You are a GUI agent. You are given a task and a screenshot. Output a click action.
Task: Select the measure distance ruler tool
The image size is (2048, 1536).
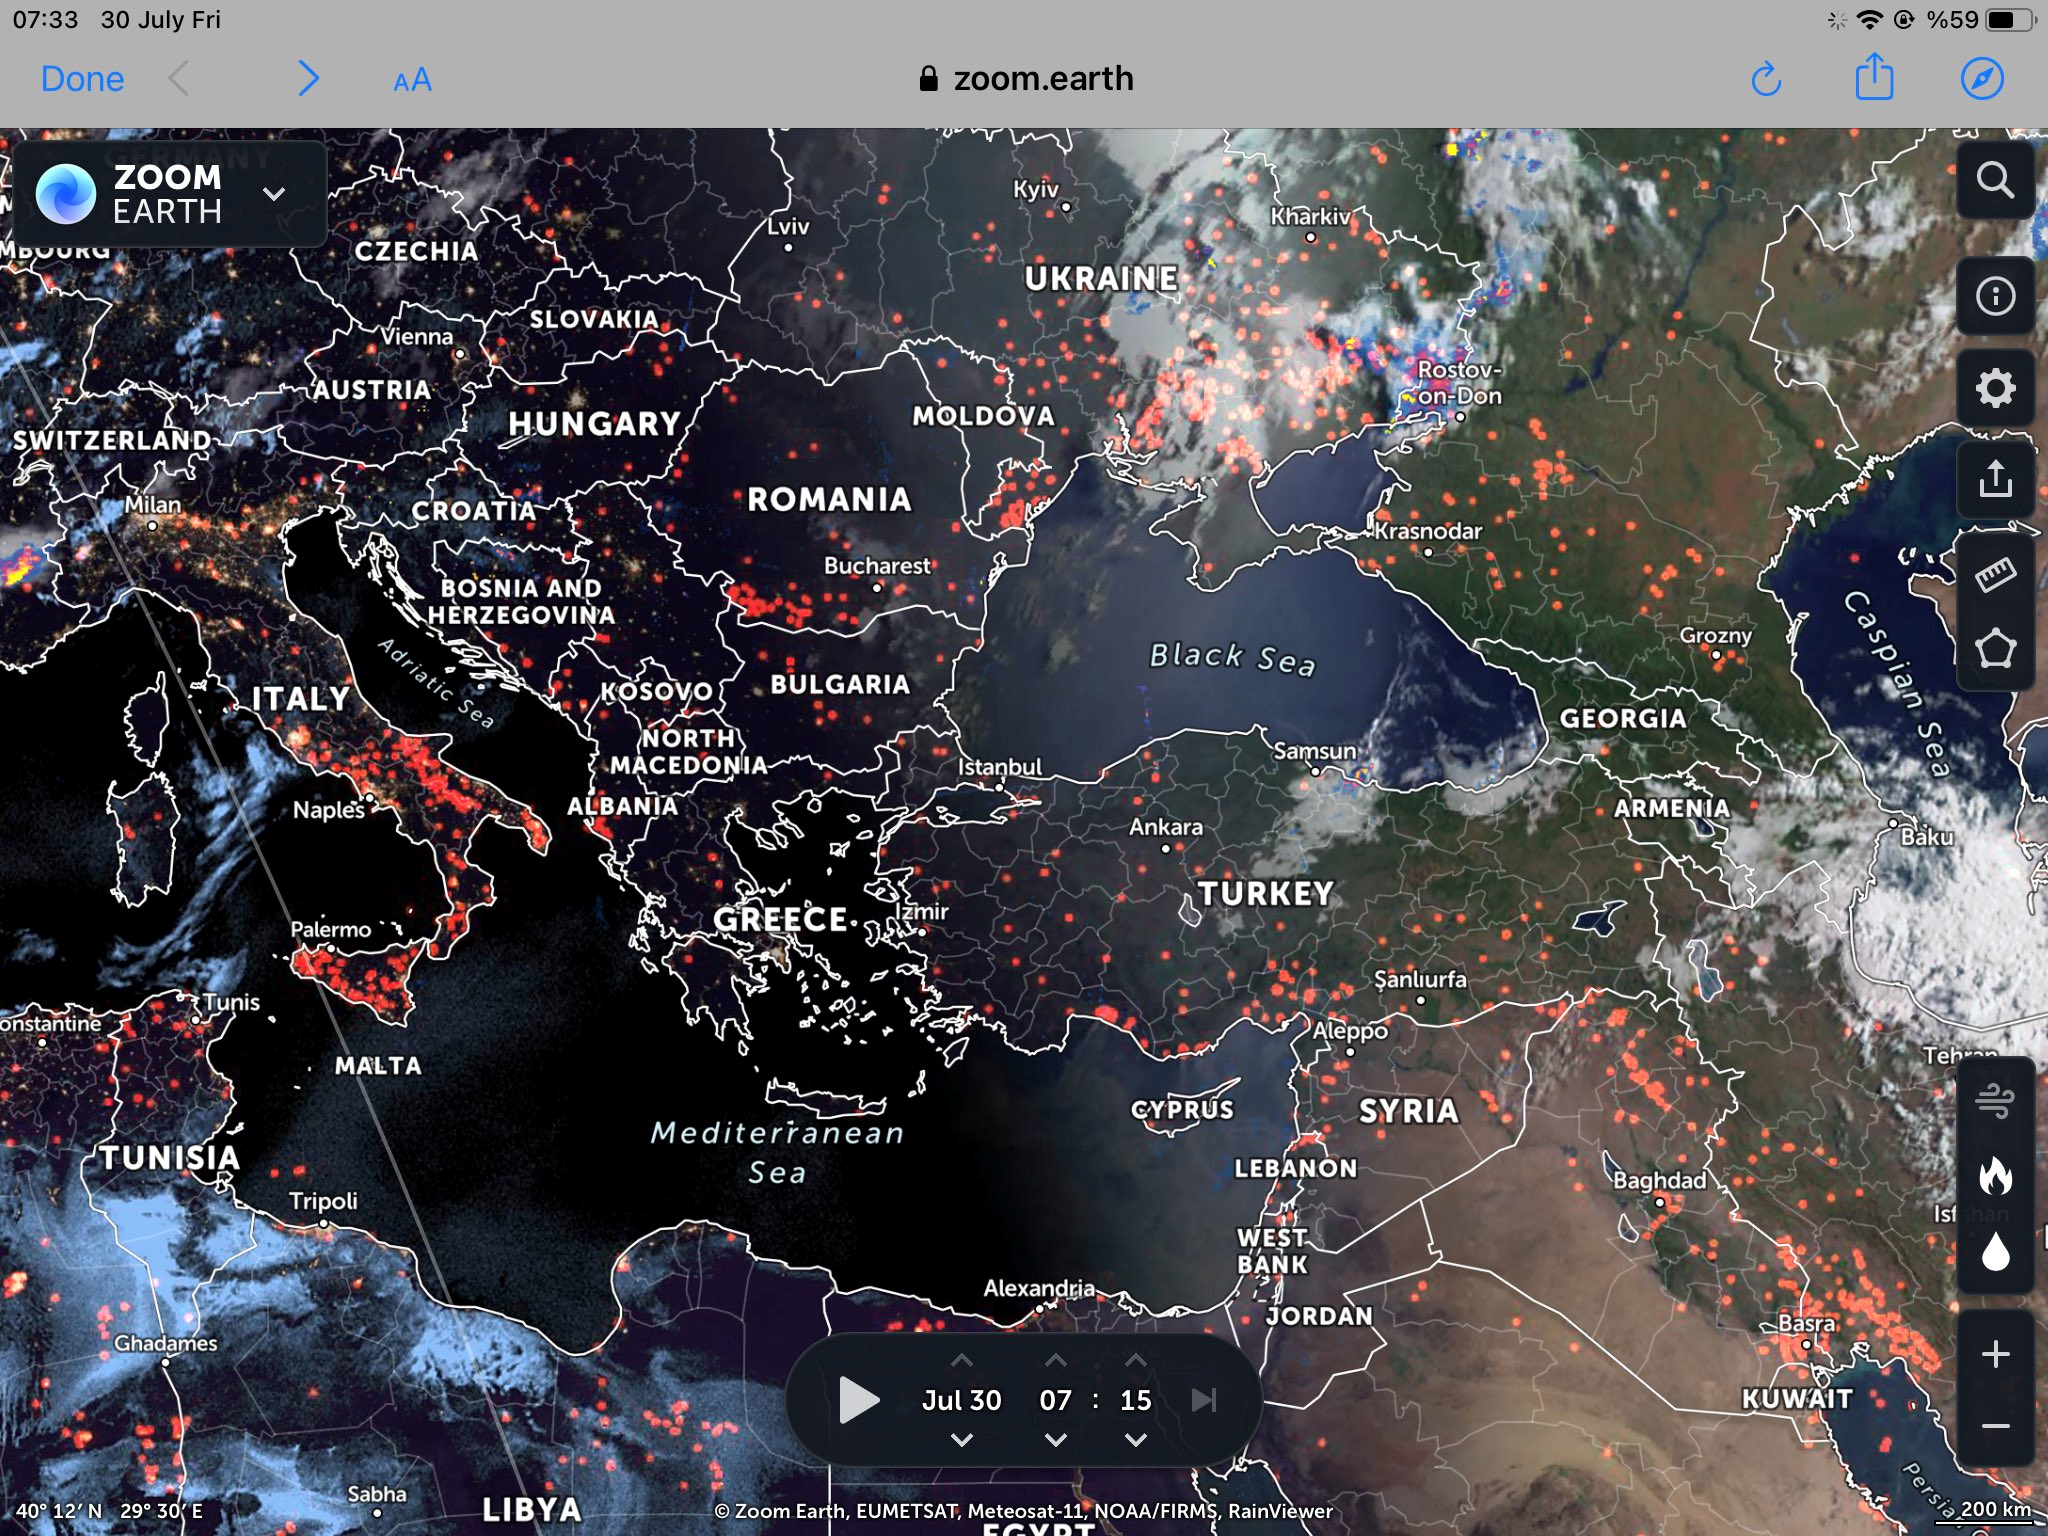click(1994, 574)
